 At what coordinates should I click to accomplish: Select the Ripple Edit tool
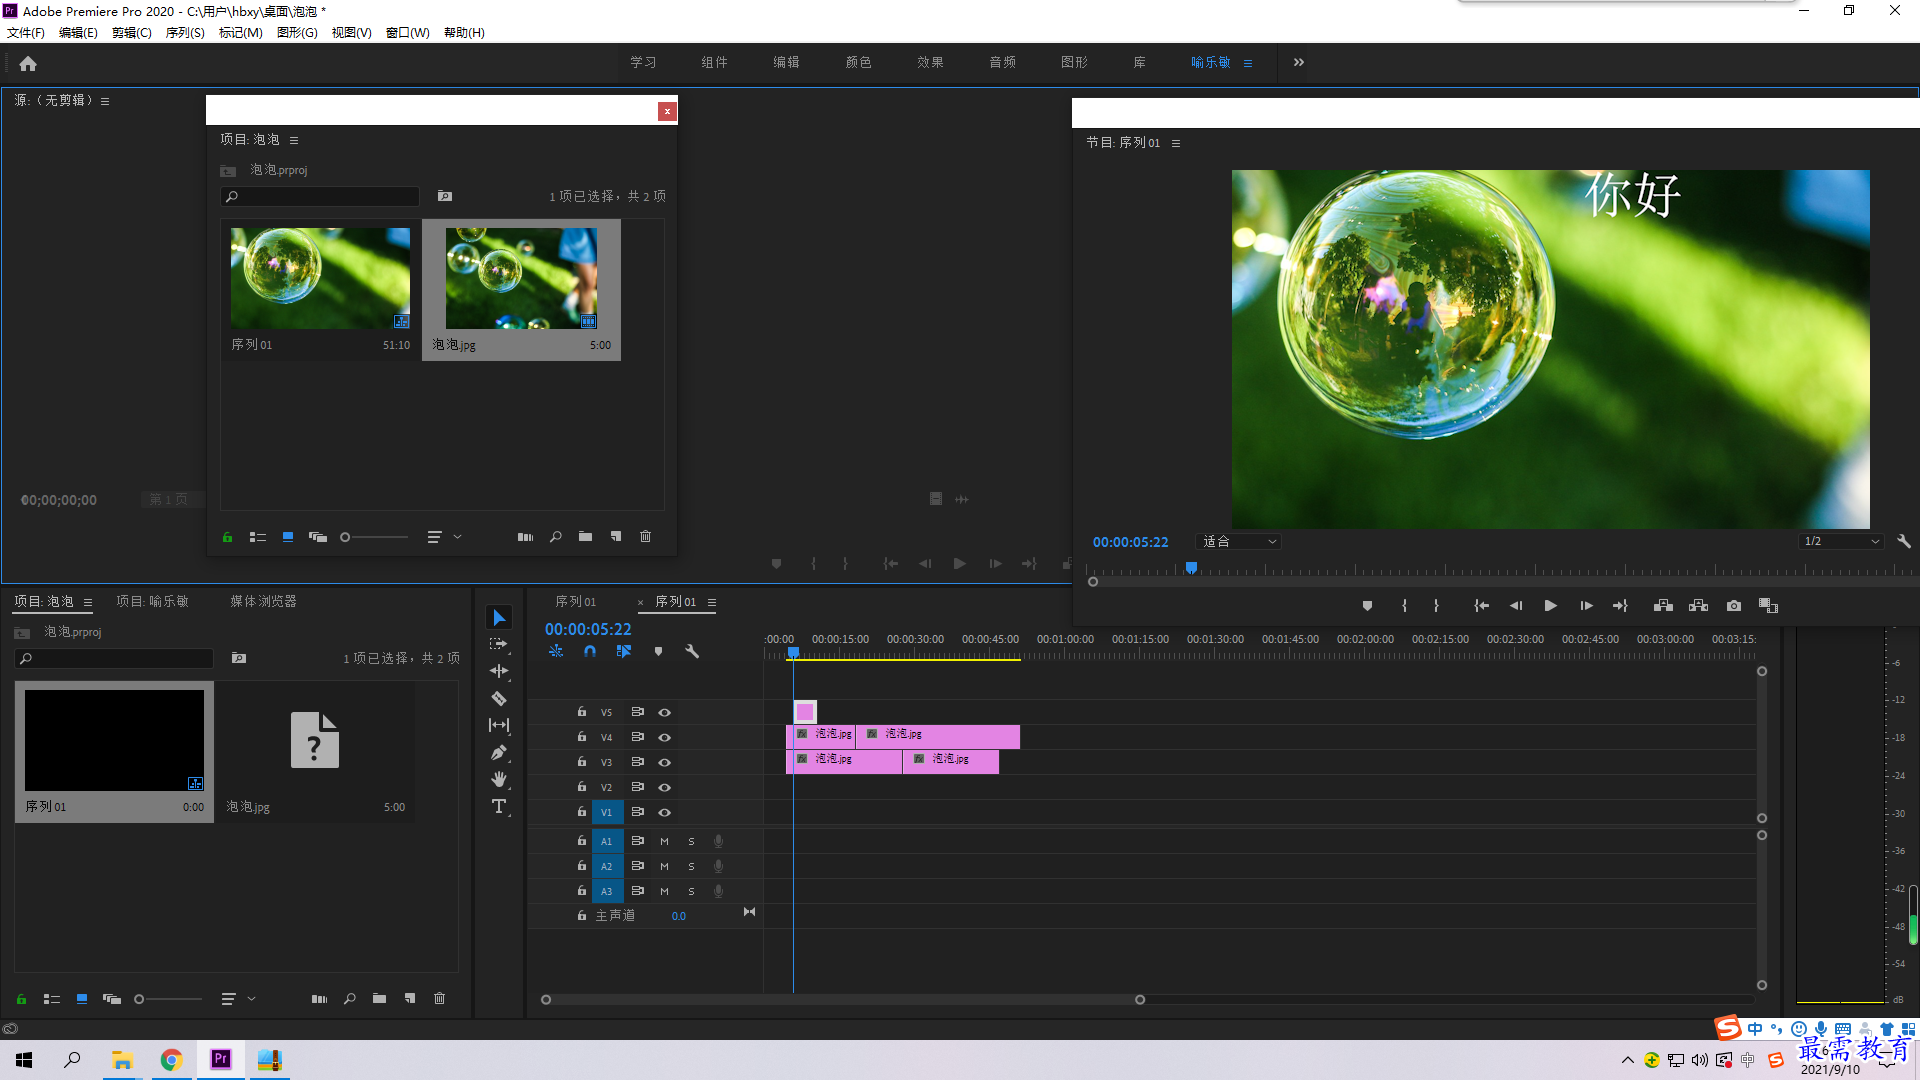coord(499,671)
